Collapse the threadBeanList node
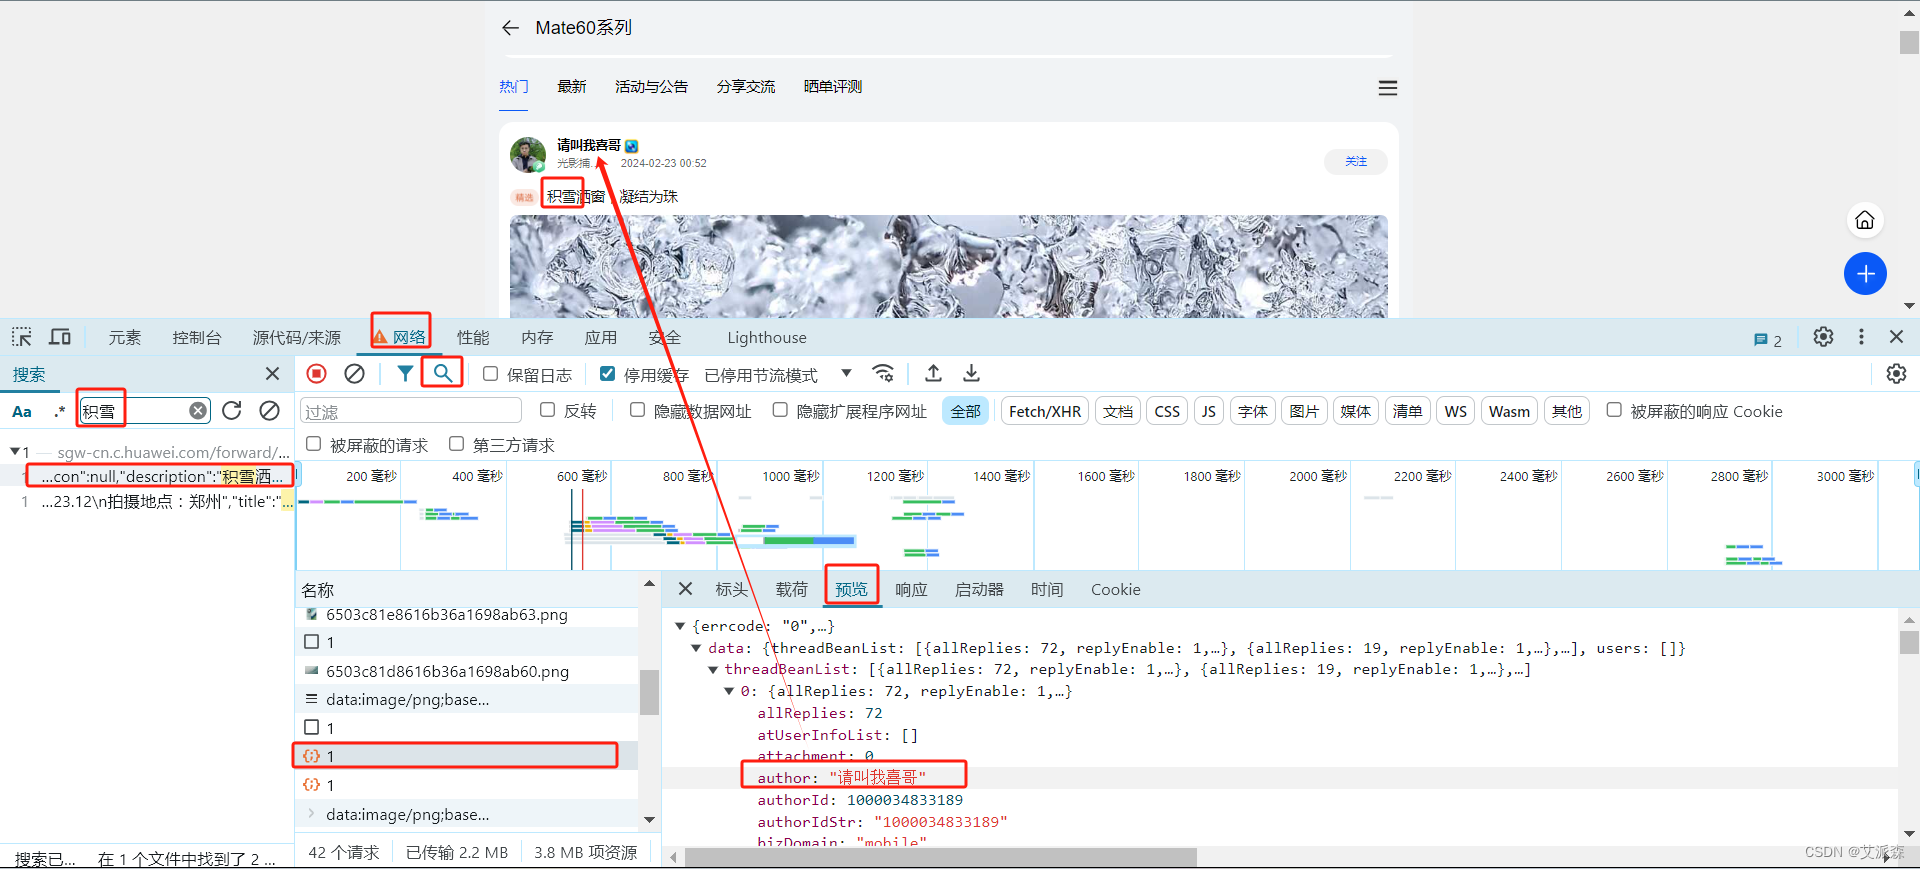Viewport: 1920px width, 869px height. [712, 669]
